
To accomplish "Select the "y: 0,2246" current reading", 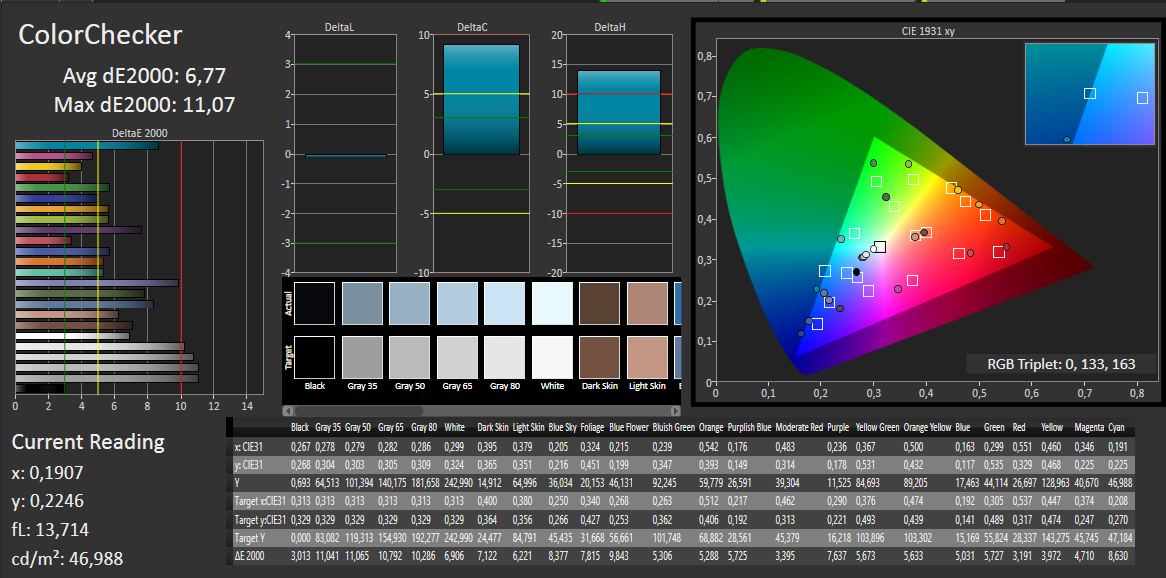I will click(x=48, y=502).
